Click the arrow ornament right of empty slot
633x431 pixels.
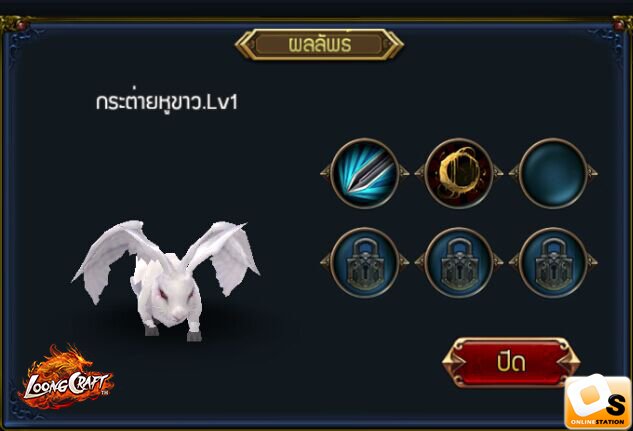click(592, 174)
